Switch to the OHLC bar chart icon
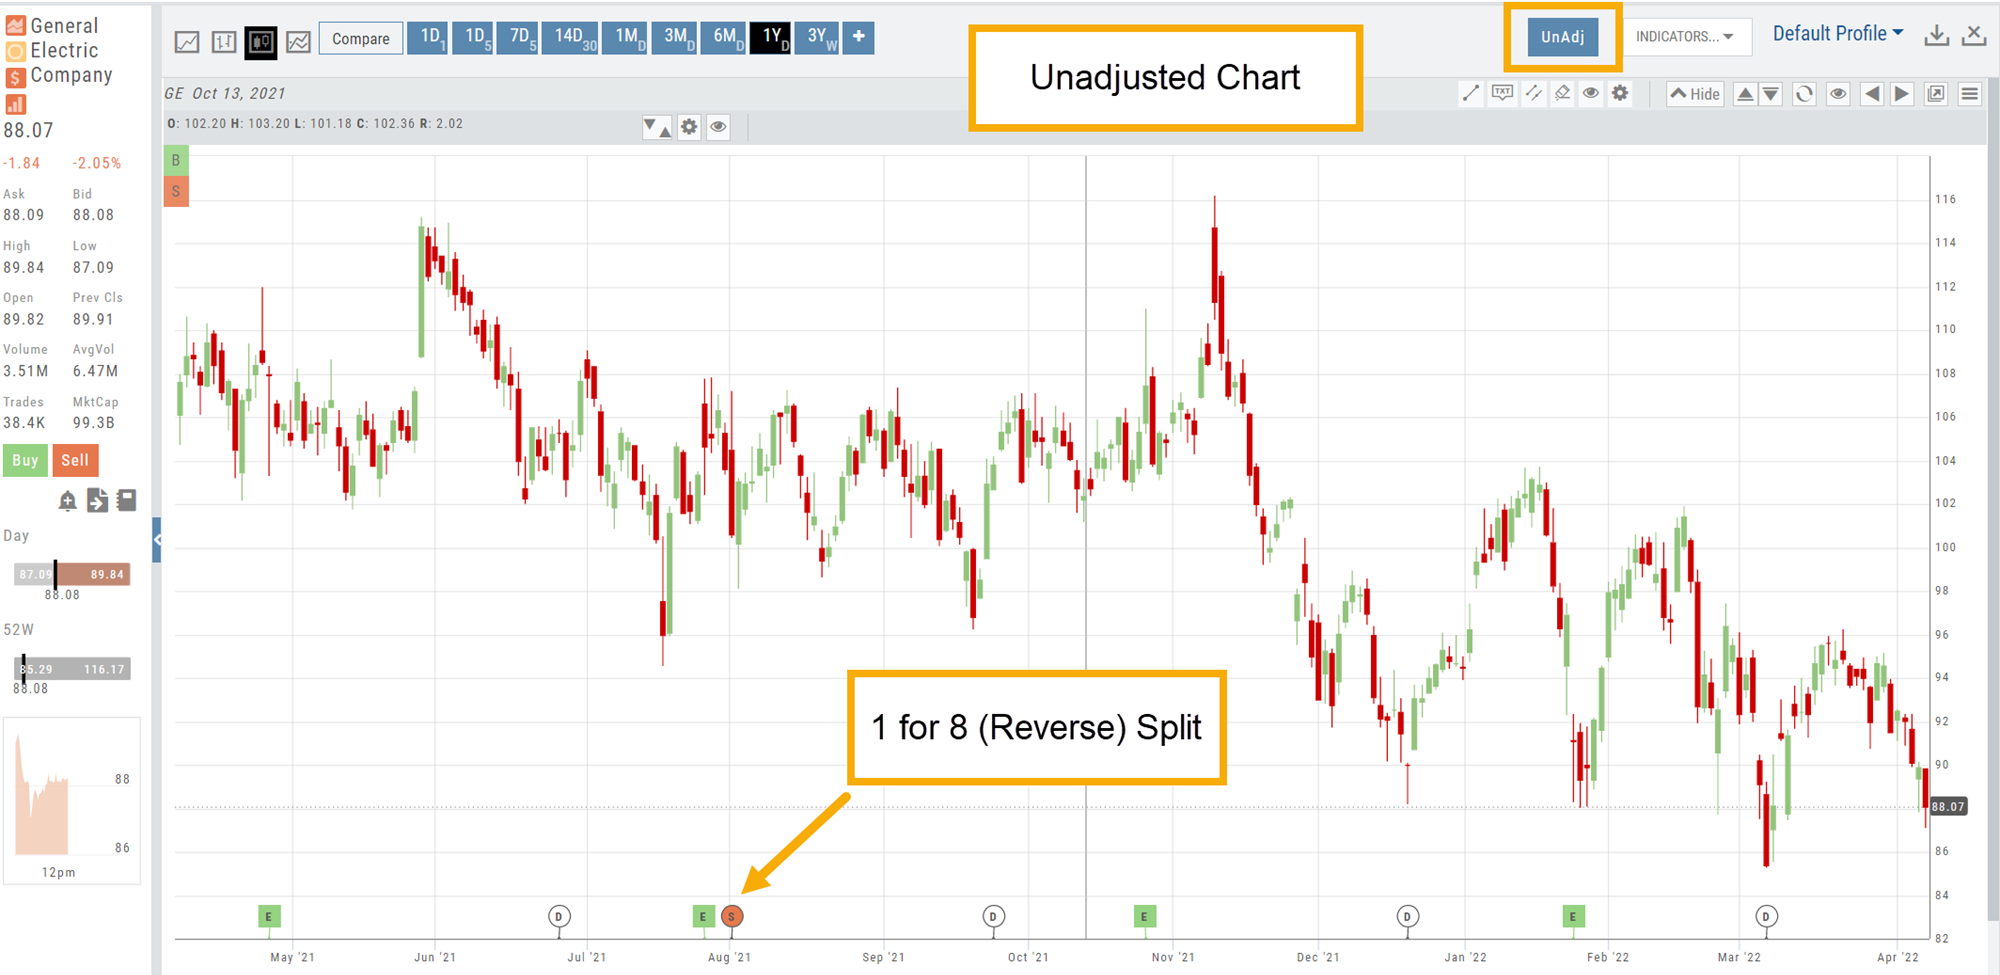This screenshot has width=2000, height=975. click(x=224, y=41)
